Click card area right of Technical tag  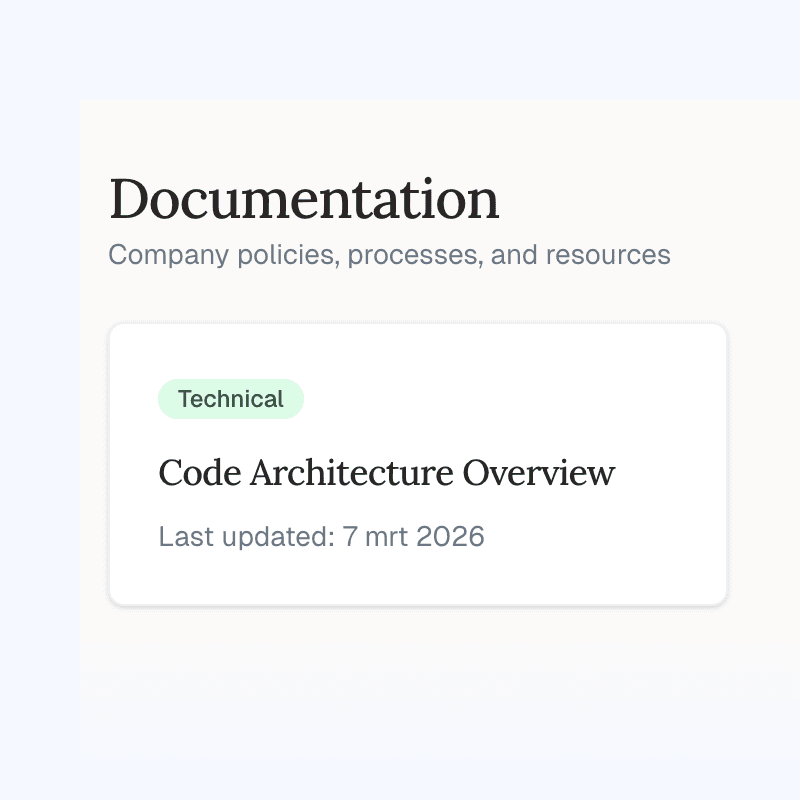pos(520,399)
